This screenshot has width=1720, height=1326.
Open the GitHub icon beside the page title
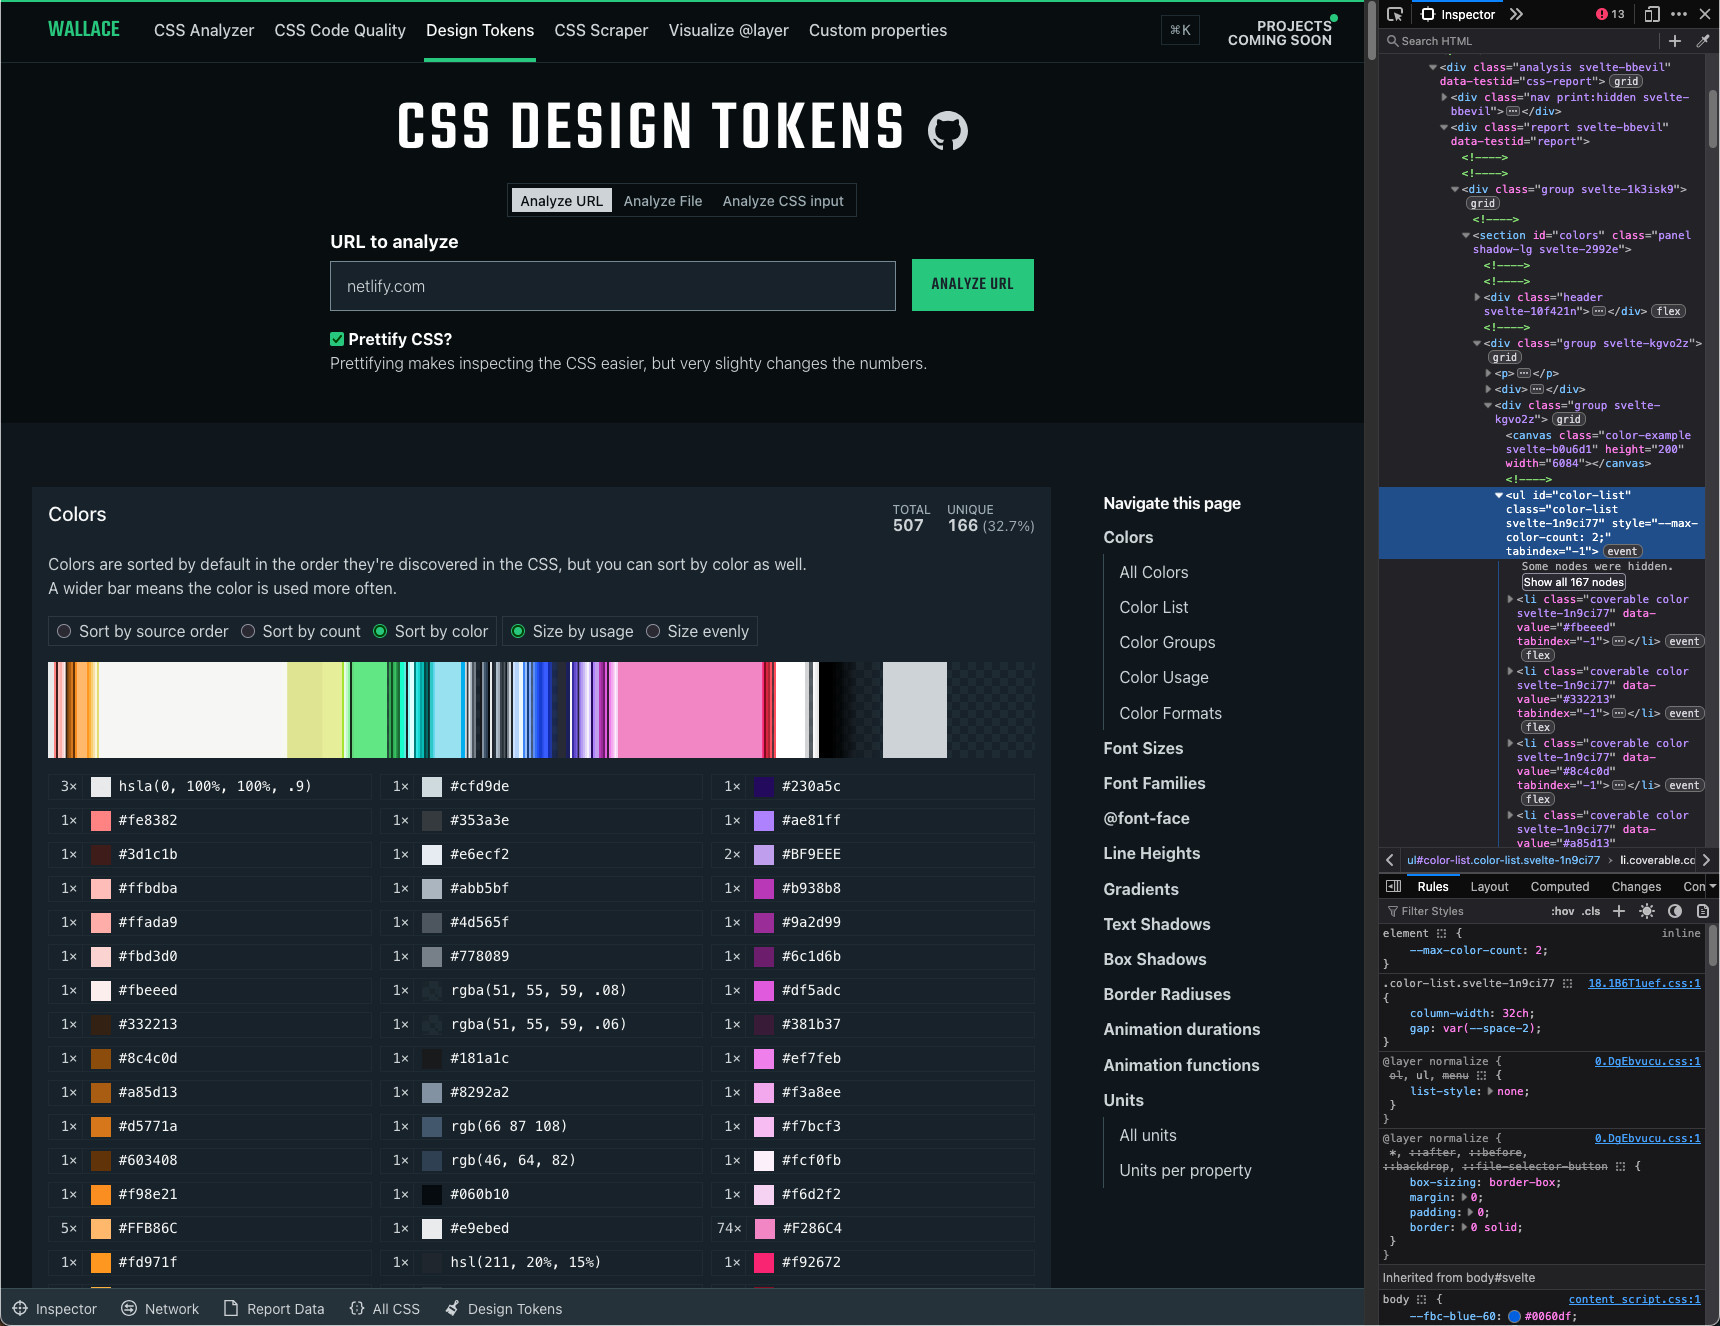(947, 130)
